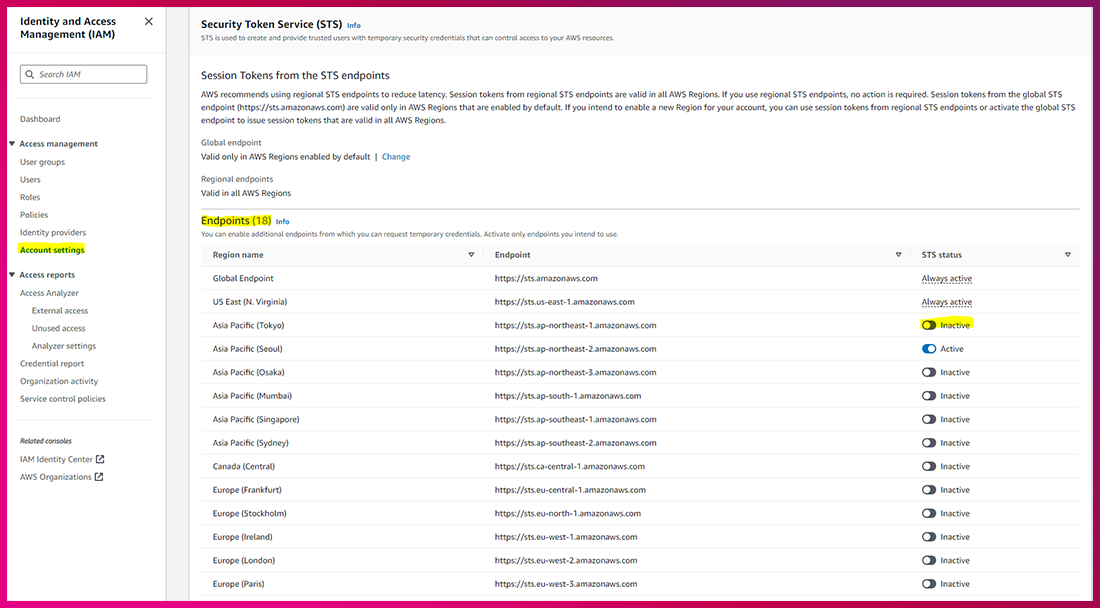Sort by STS status column arrow

[1068, 255]
